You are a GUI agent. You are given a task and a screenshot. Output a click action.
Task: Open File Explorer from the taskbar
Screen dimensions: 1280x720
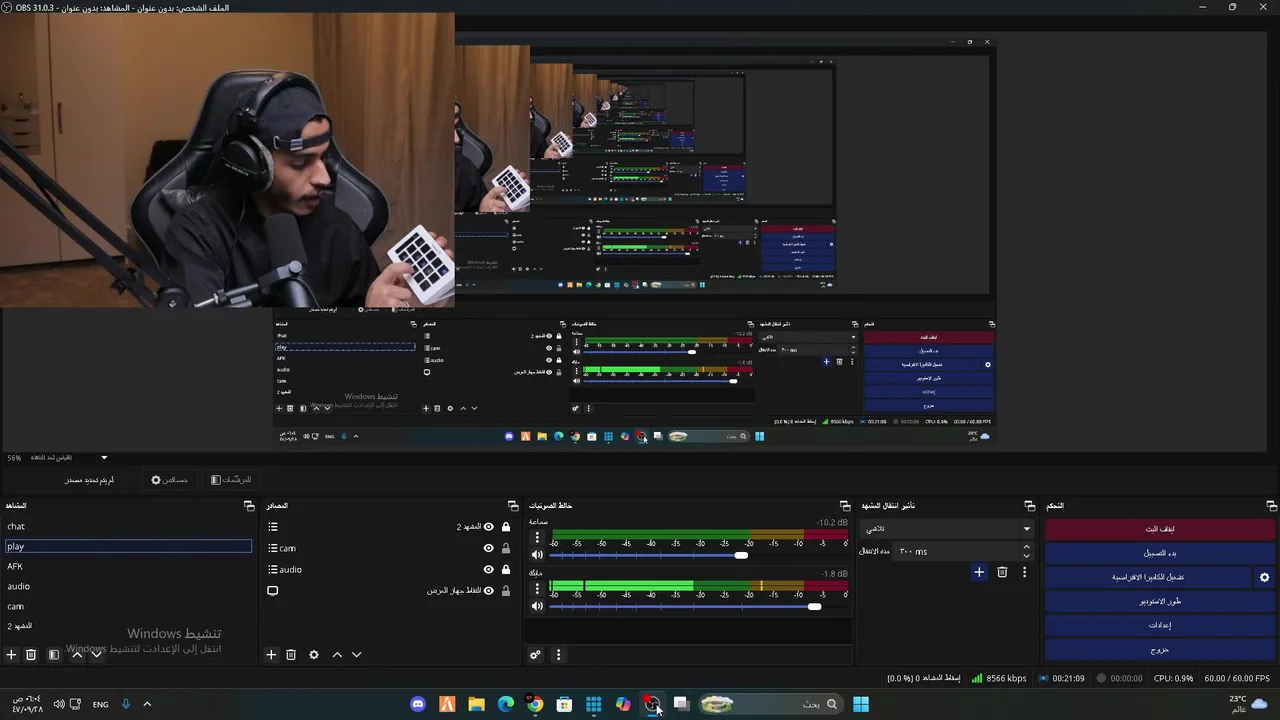pos(477,704)
